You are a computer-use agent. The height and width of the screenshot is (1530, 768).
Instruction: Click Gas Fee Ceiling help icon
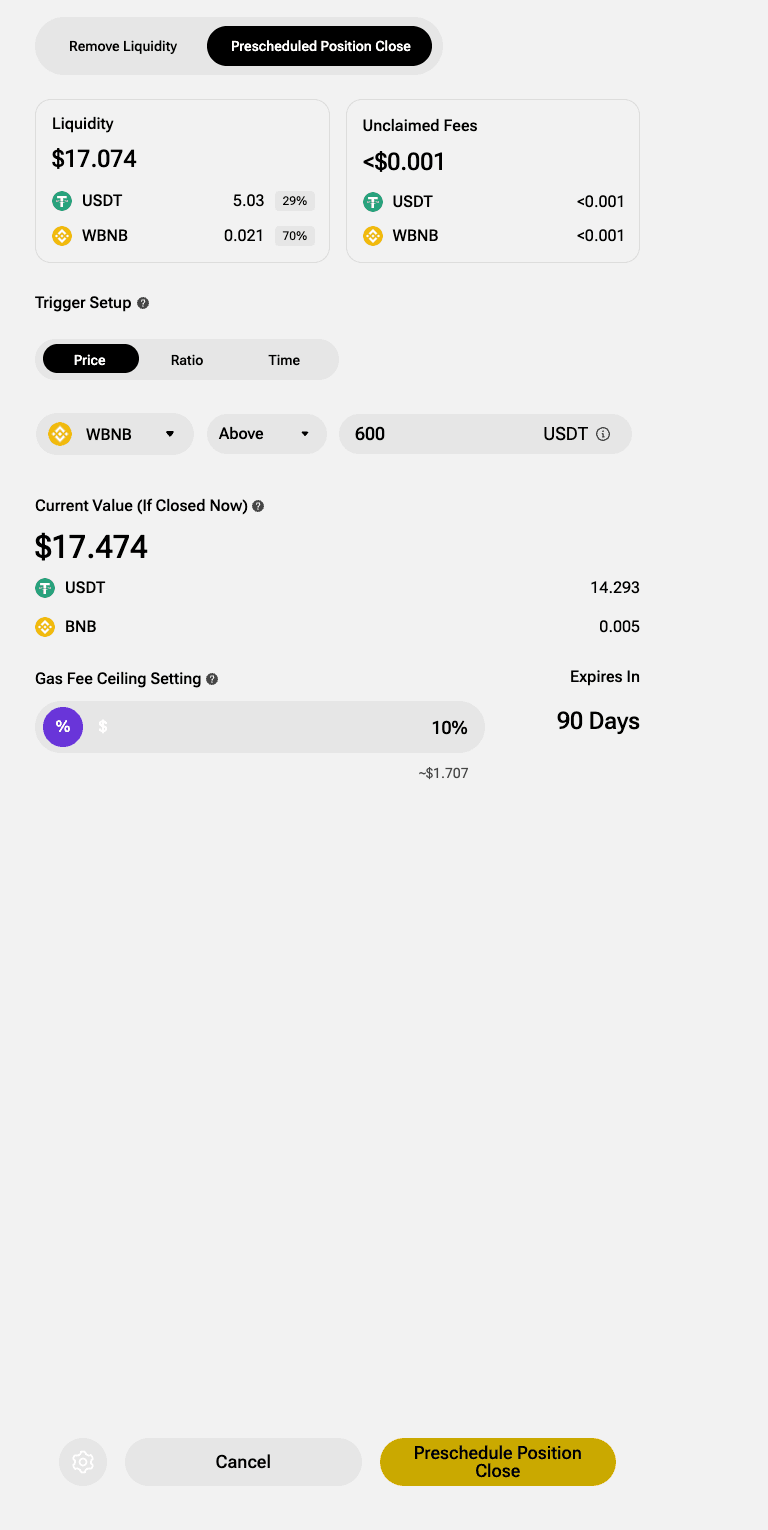(212, 679)
